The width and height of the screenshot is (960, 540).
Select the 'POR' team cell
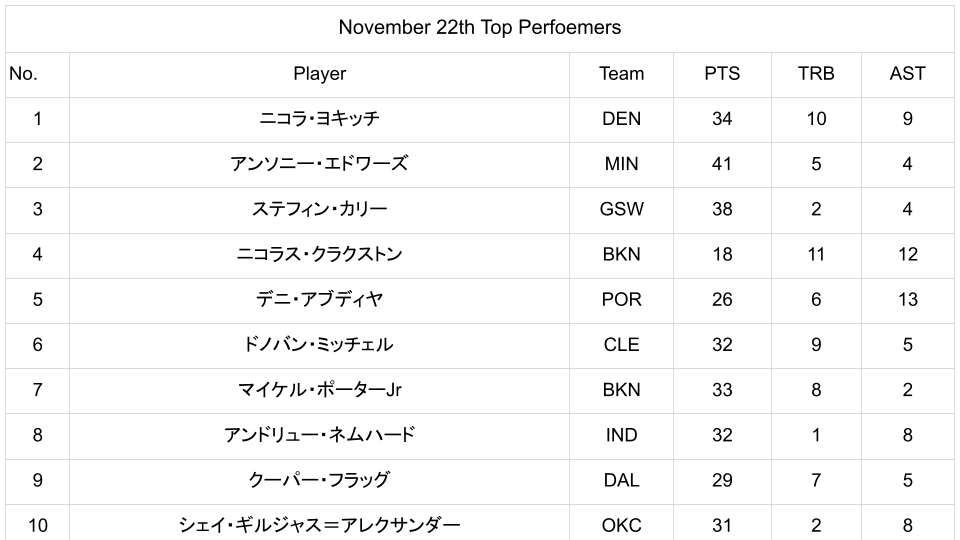point(621,299)
